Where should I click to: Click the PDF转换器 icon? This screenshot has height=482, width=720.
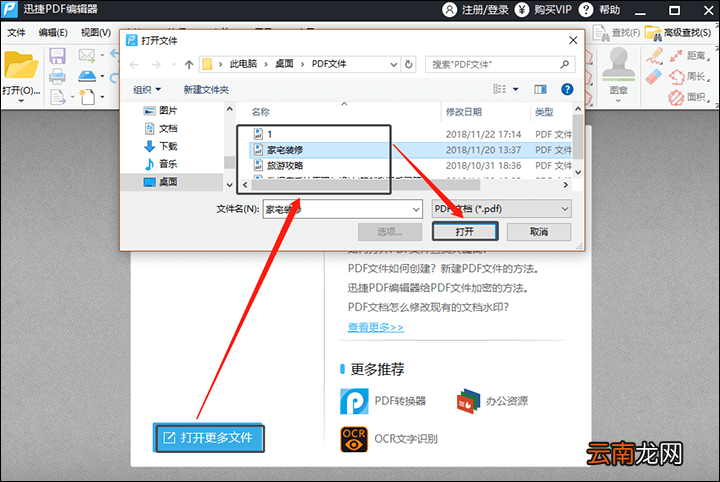pos(354,401)
